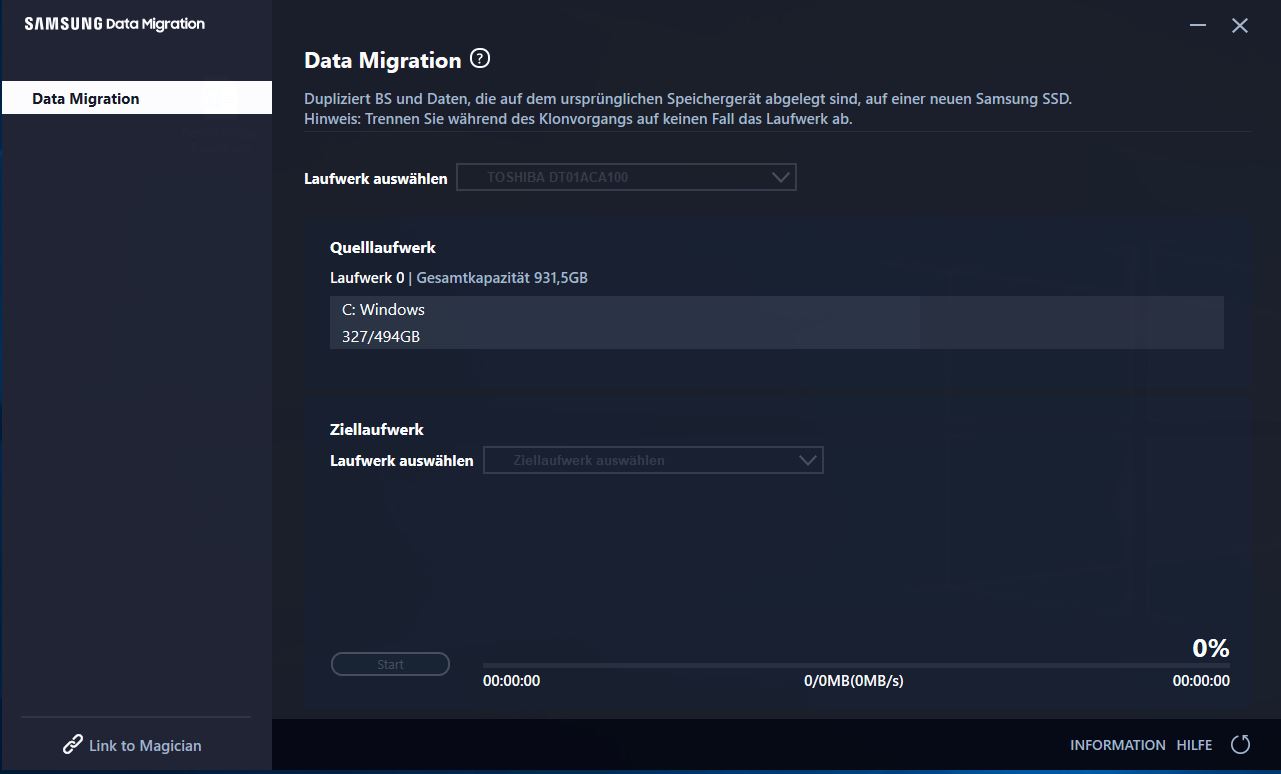Click the Quelllaufwerk heading
This screenshot has height=774, width=1281.
(x=383, y=247)
